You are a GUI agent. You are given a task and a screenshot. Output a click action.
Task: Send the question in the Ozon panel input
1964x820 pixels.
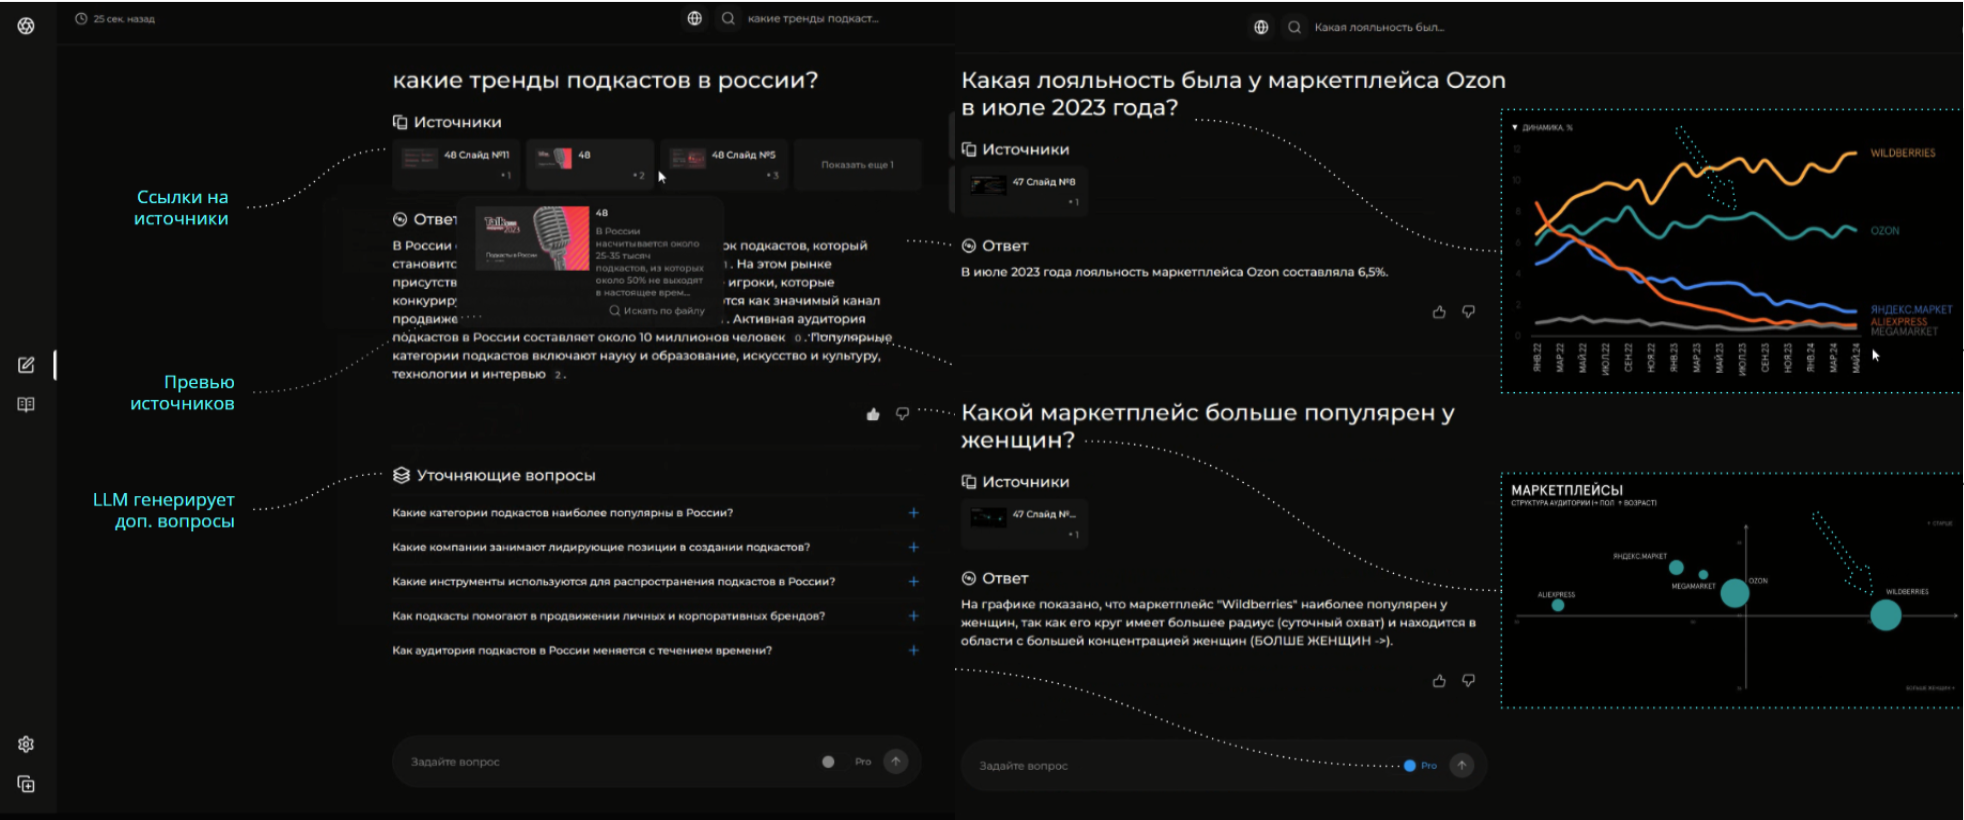[x=1462, y=765]
